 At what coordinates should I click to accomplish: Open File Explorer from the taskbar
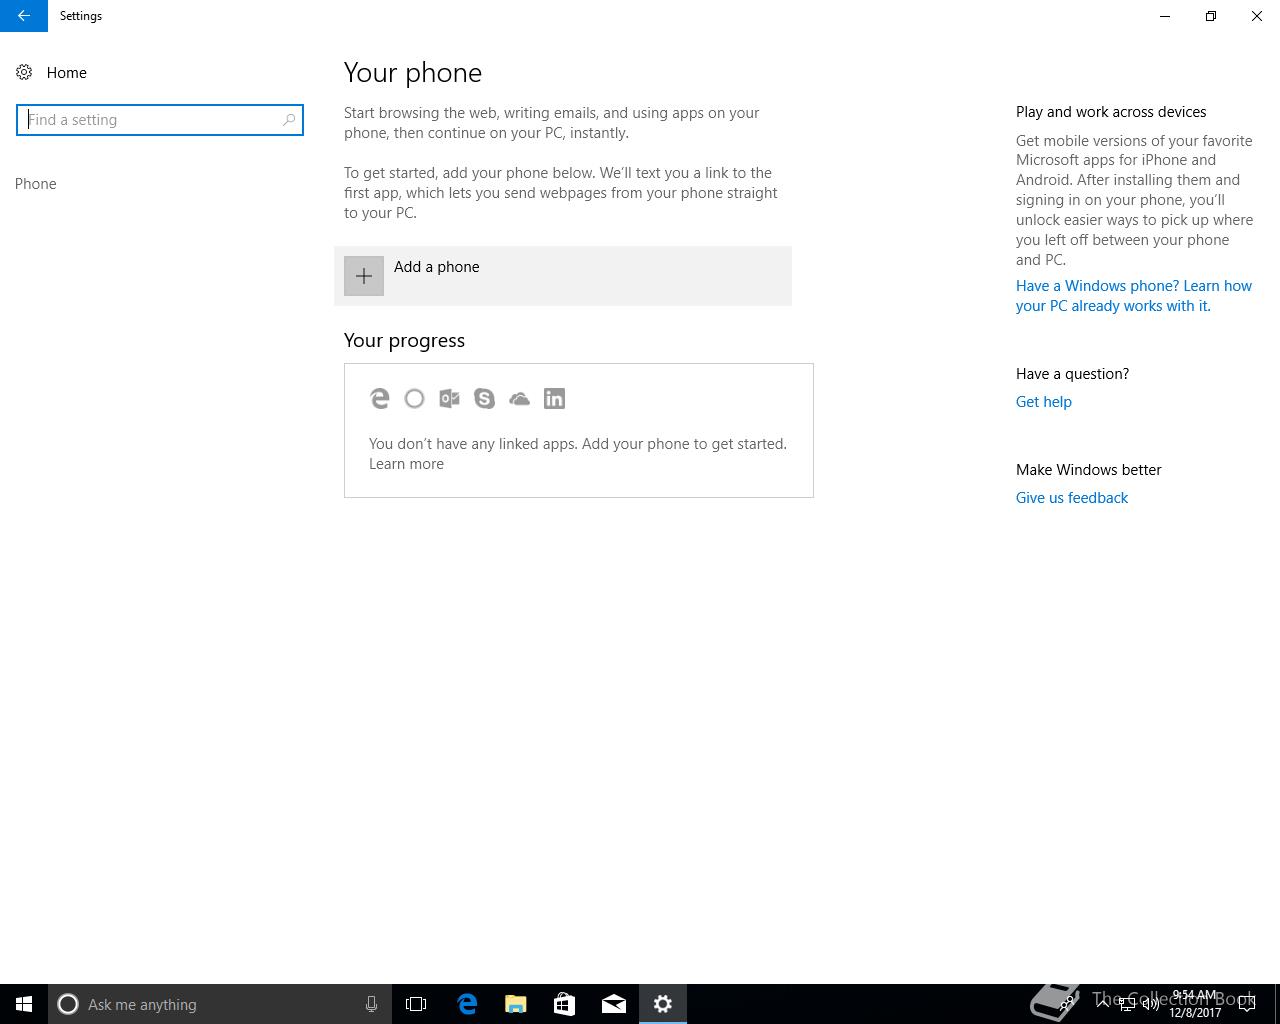[x=516, y=1004]
